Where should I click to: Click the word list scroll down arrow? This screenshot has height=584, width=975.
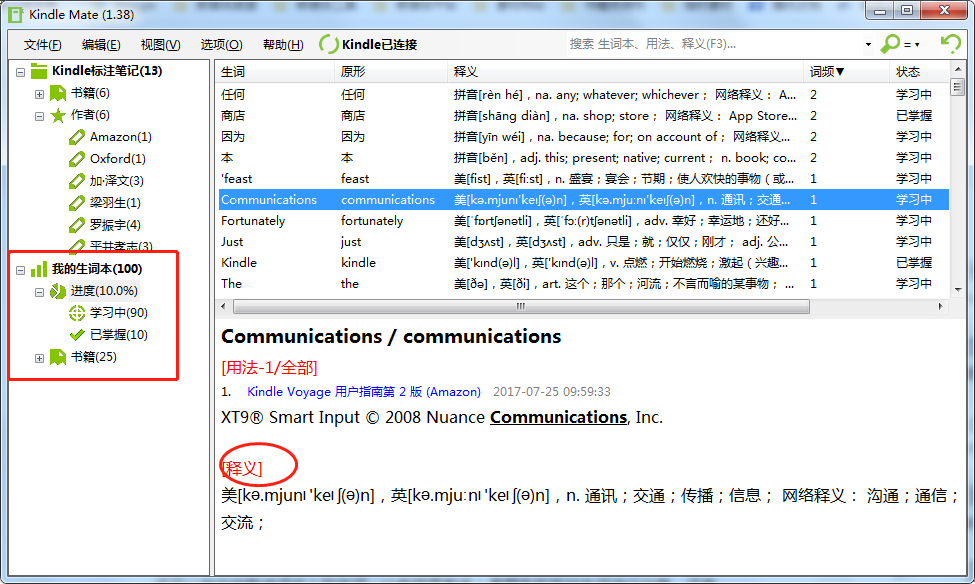click(x=958, y=290)
